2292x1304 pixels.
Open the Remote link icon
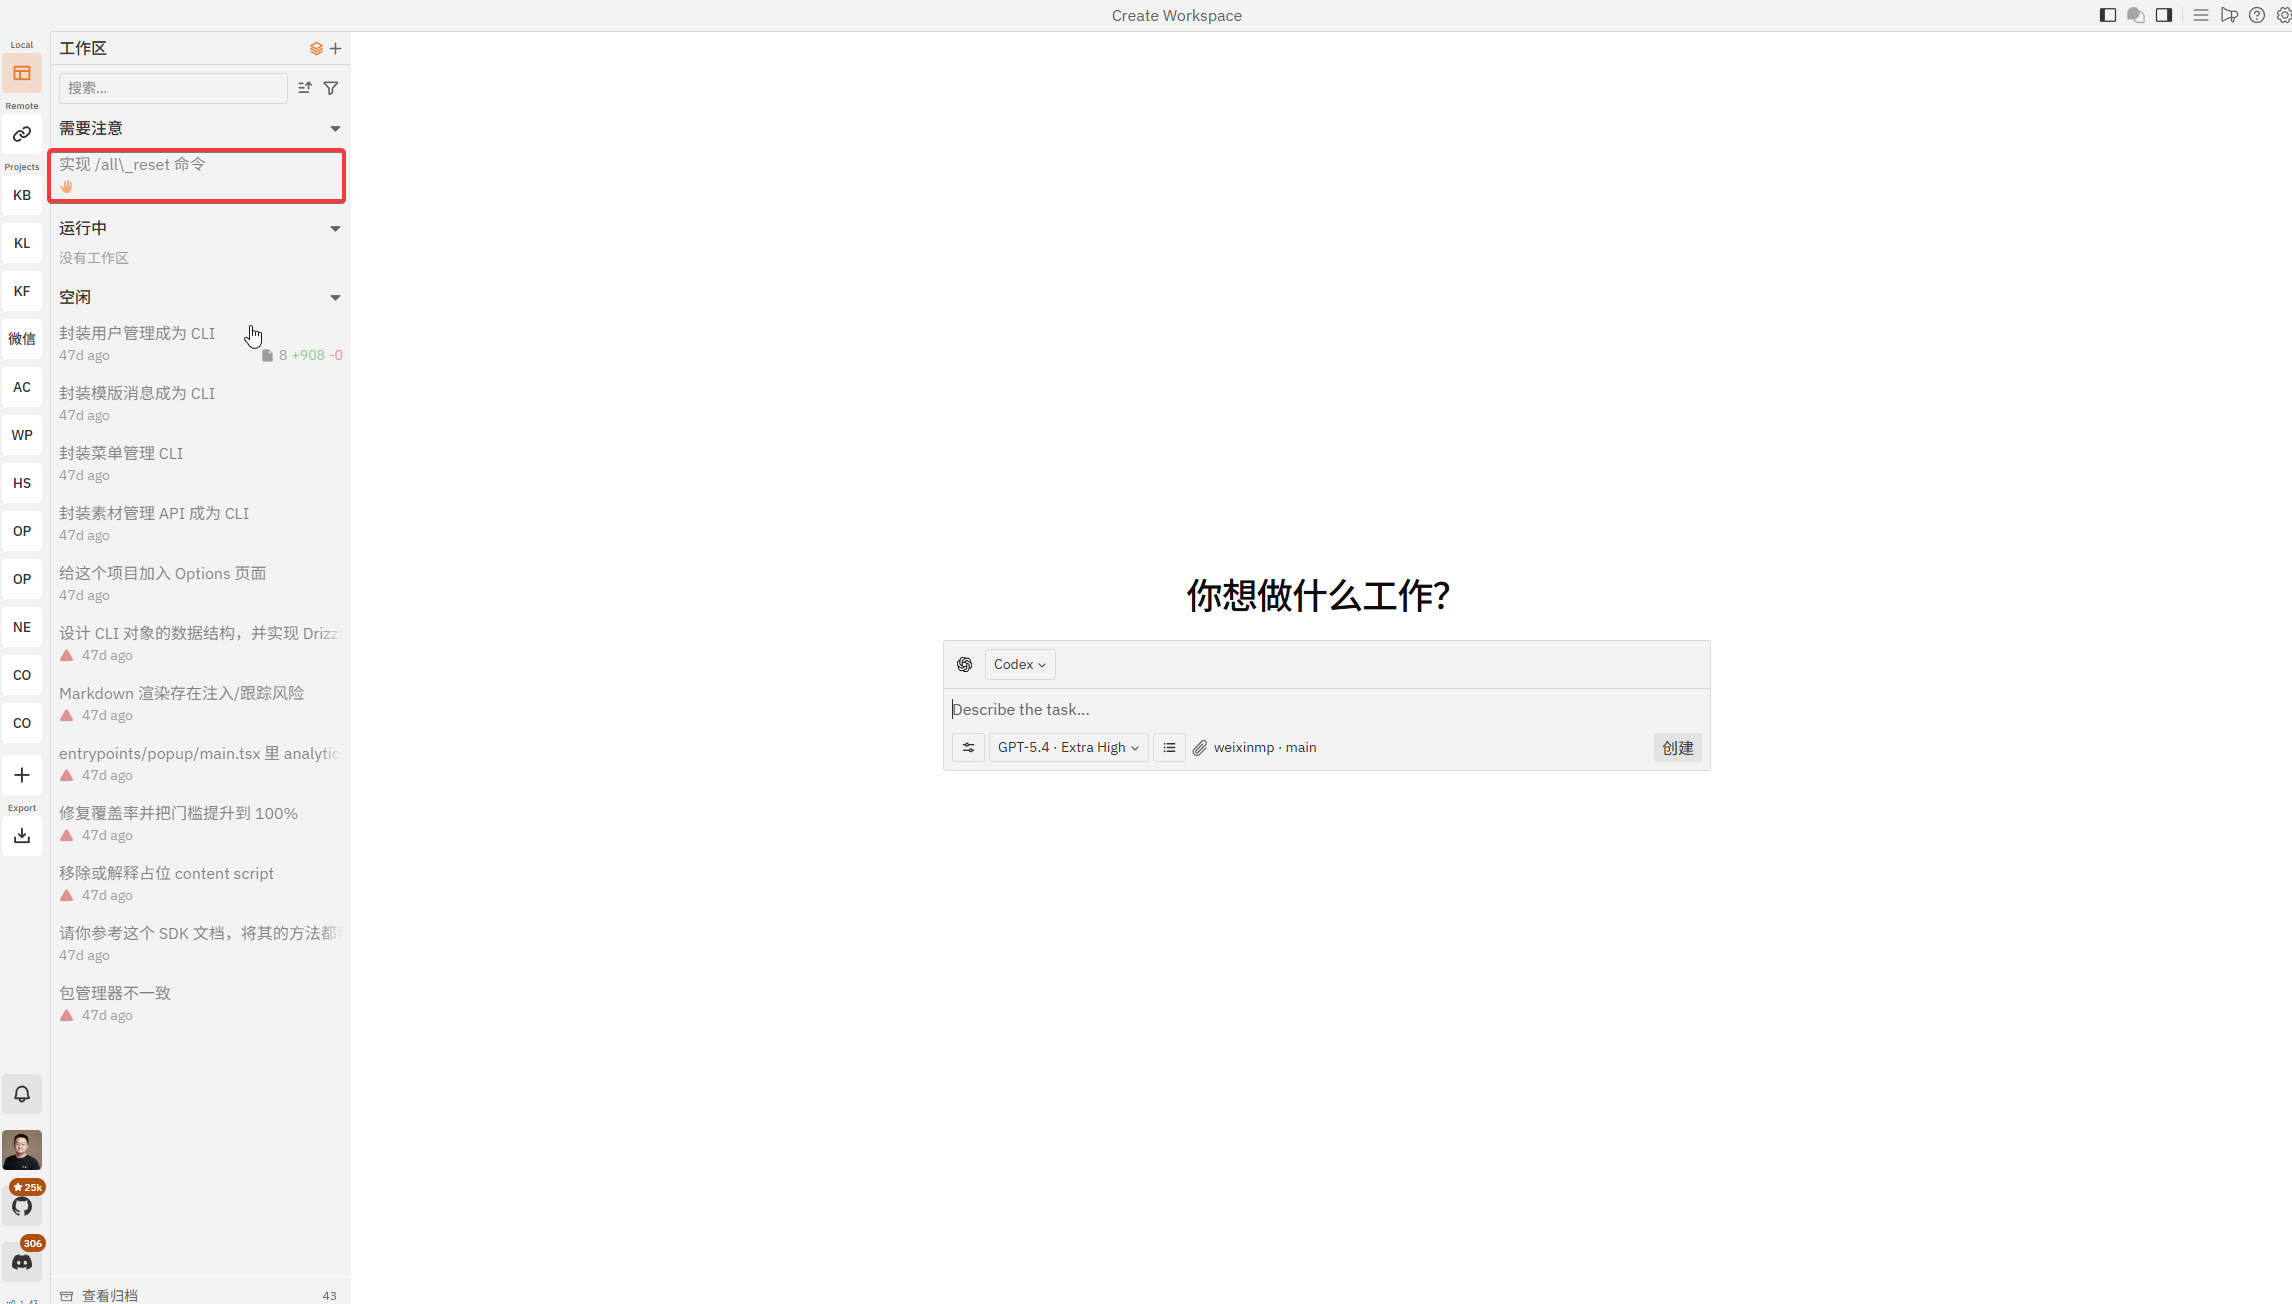click(22, 134)
